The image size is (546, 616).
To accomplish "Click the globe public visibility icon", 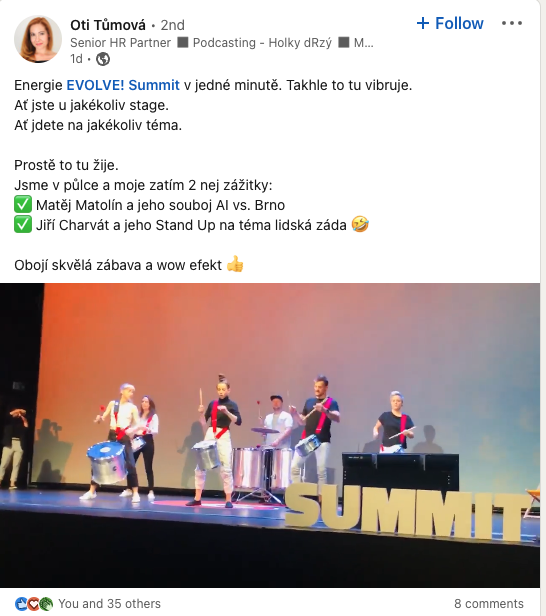I will [103, 59].
